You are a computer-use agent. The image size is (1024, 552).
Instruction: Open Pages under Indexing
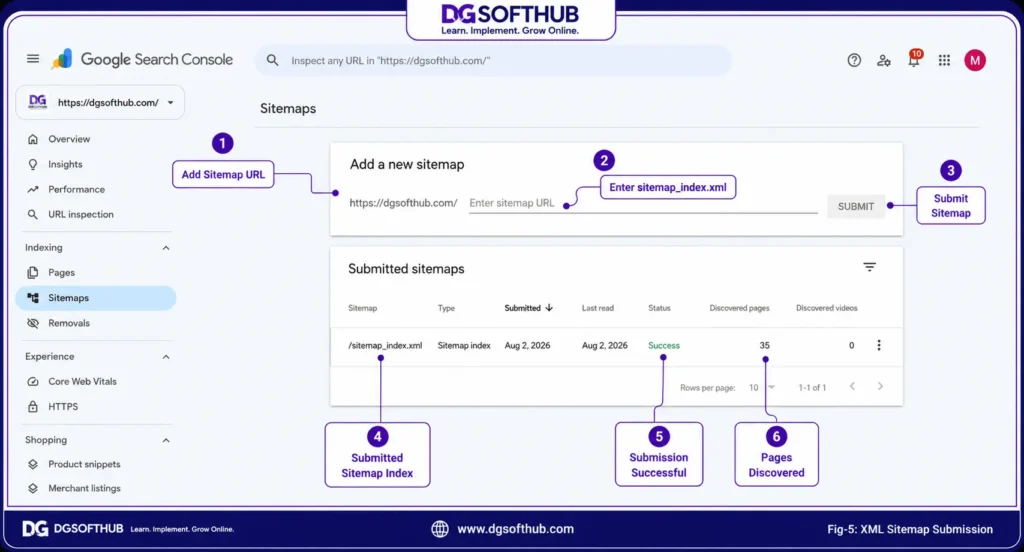[x=95, y=272]
